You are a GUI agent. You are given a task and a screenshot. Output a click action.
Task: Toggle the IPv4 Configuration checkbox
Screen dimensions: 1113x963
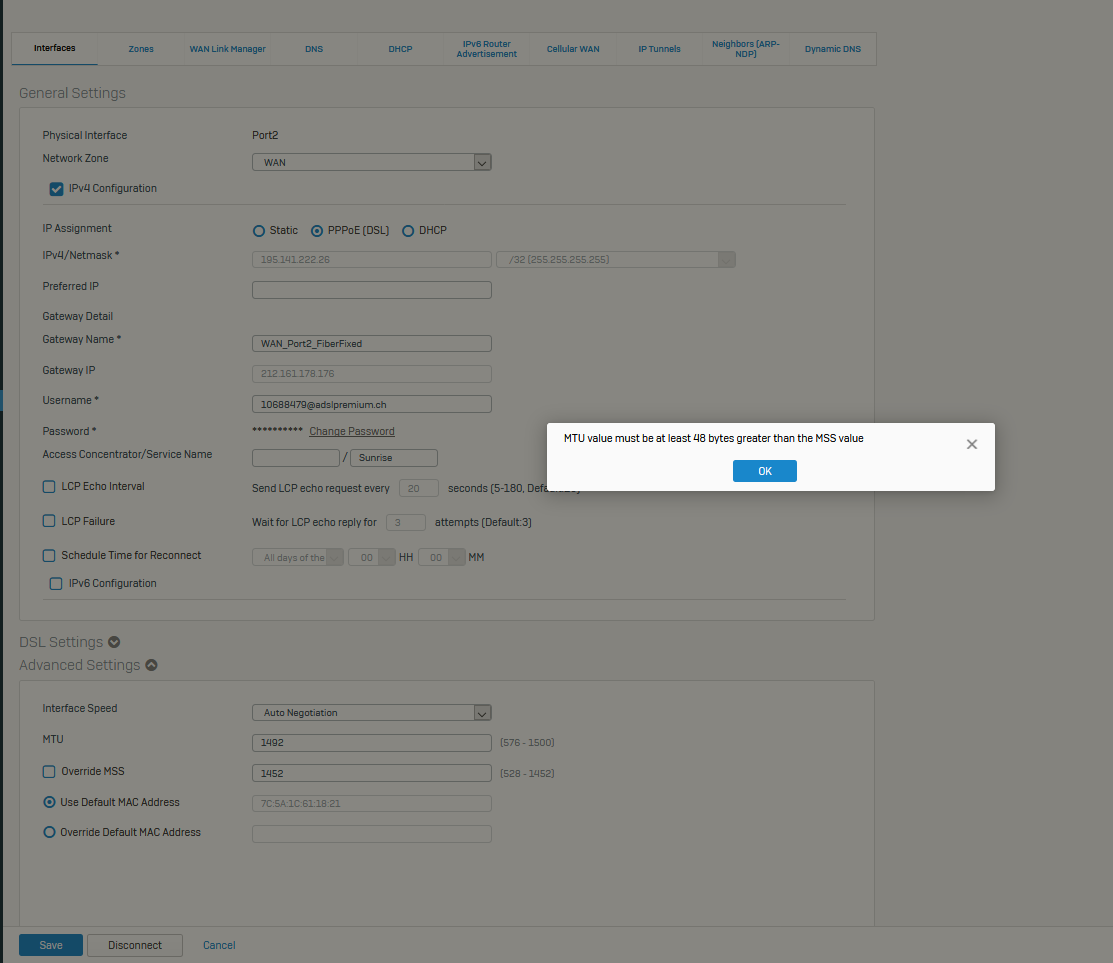pos(57,188)
